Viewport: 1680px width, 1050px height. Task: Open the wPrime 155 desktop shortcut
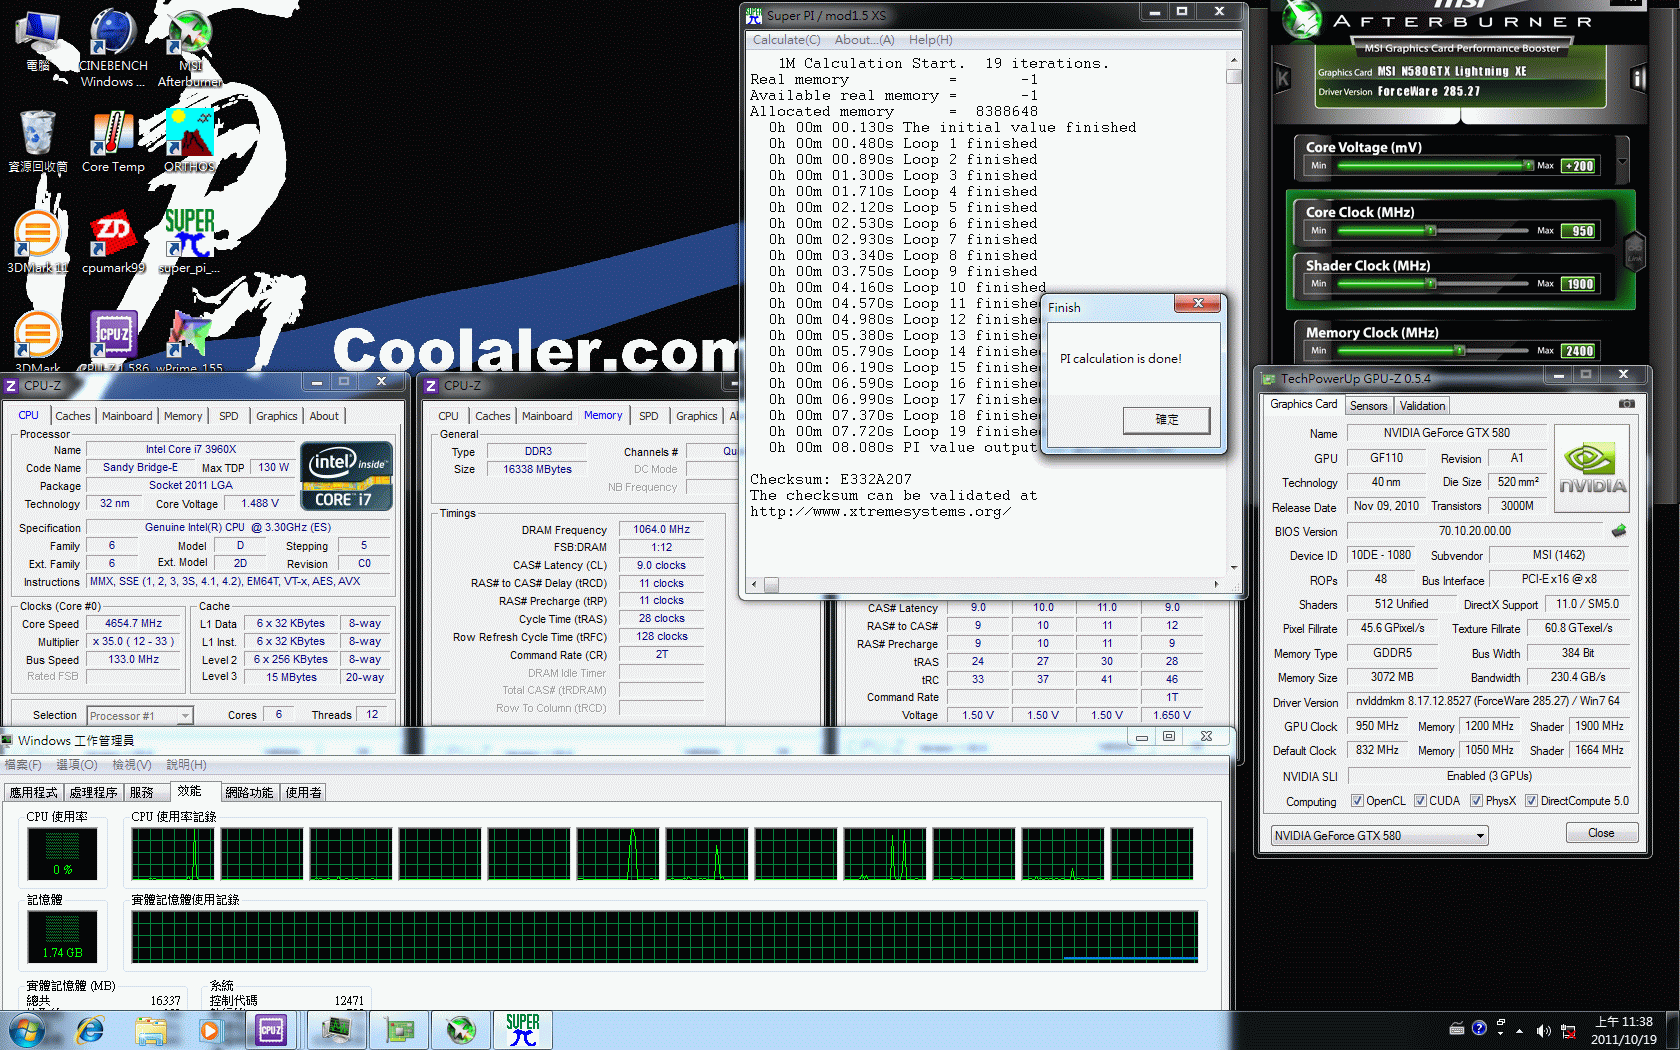[190, 342]
